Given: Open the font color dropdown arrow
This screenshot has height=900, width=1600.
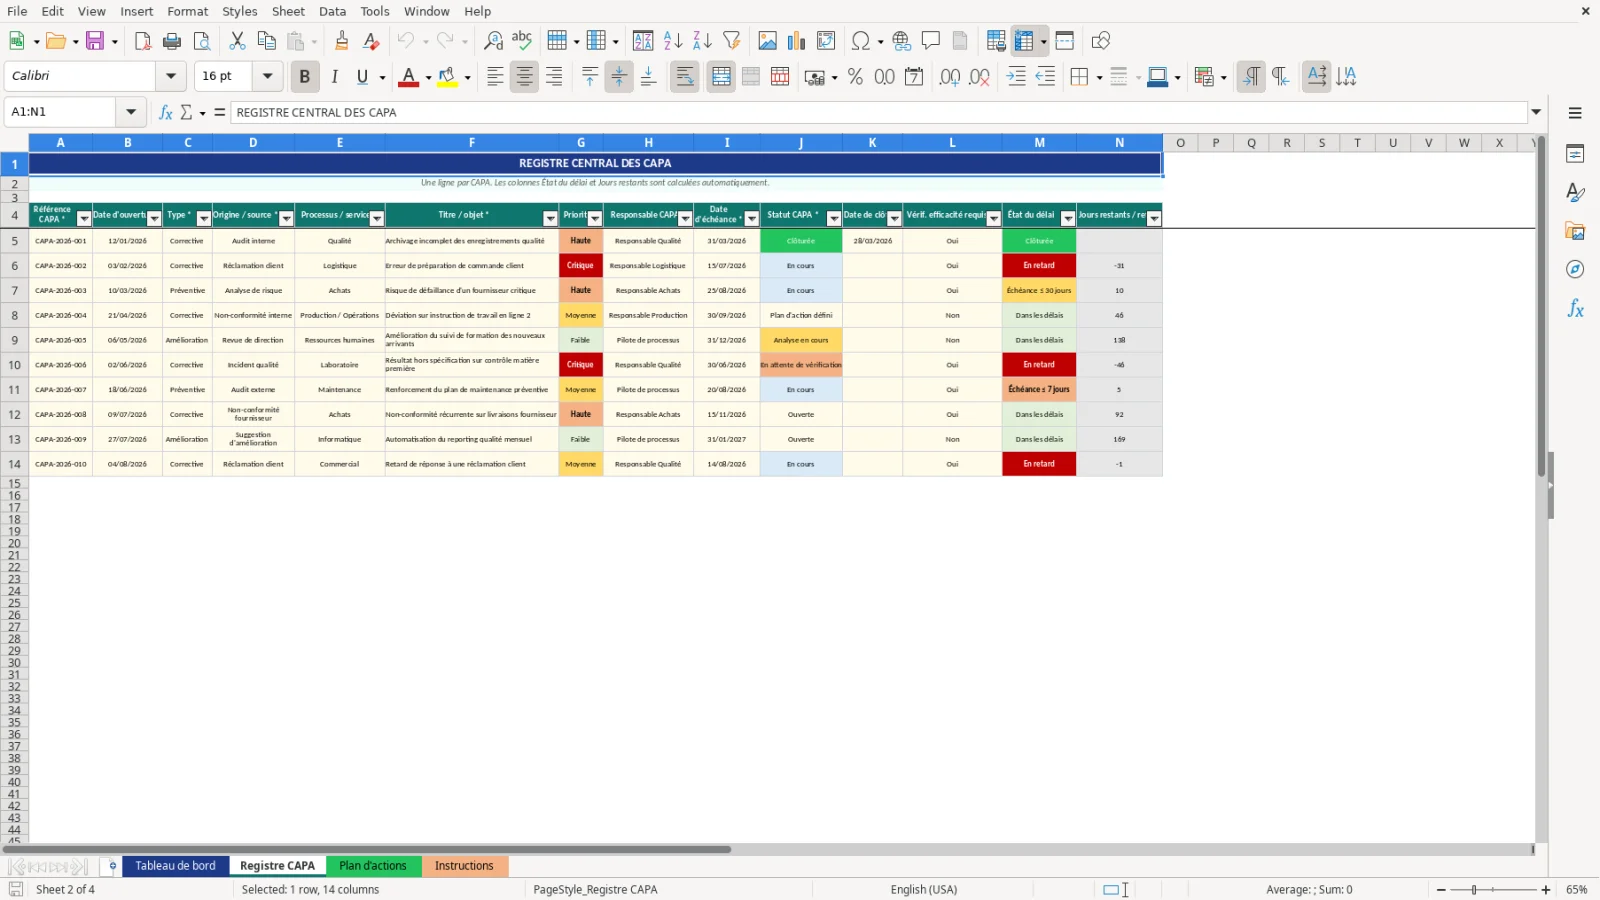Looking at the screenshot, I should tap(428, 77).
